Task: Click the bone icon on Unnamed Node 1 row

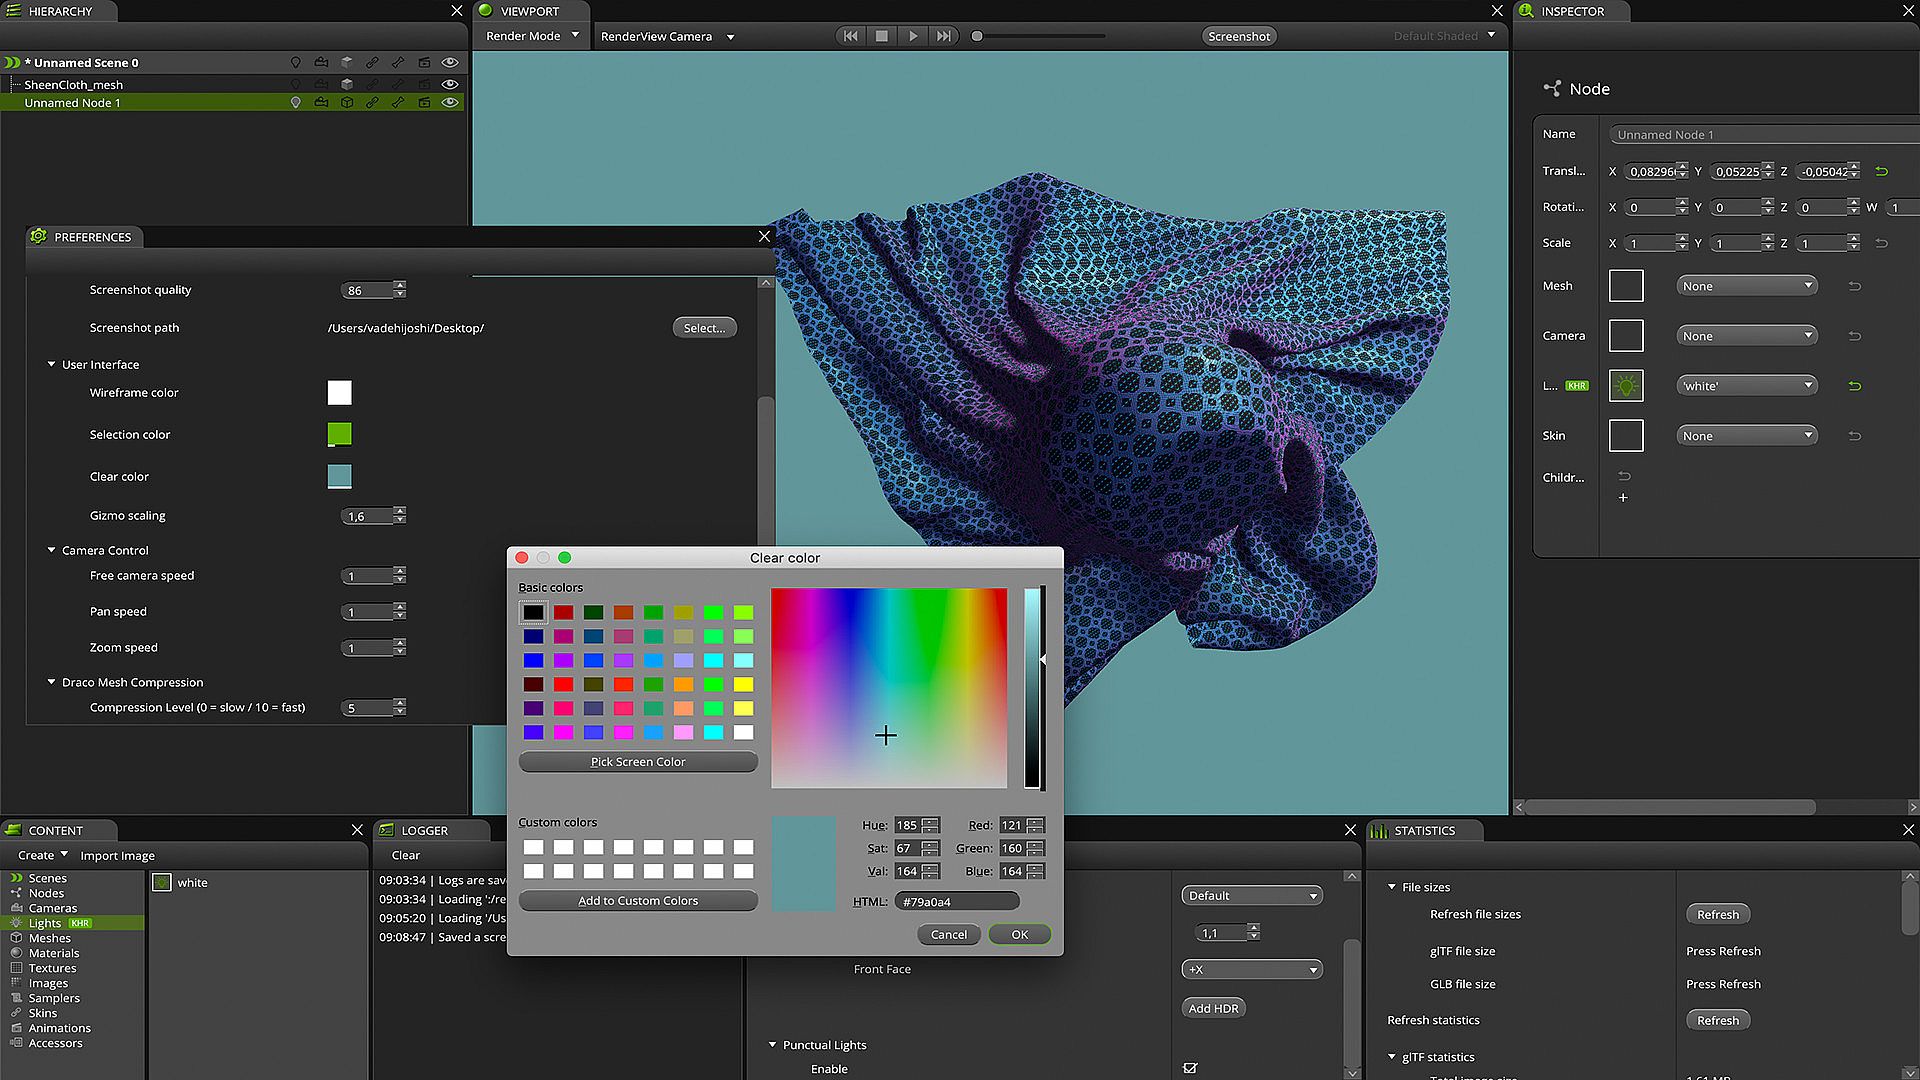Action: tap(398, 103)
